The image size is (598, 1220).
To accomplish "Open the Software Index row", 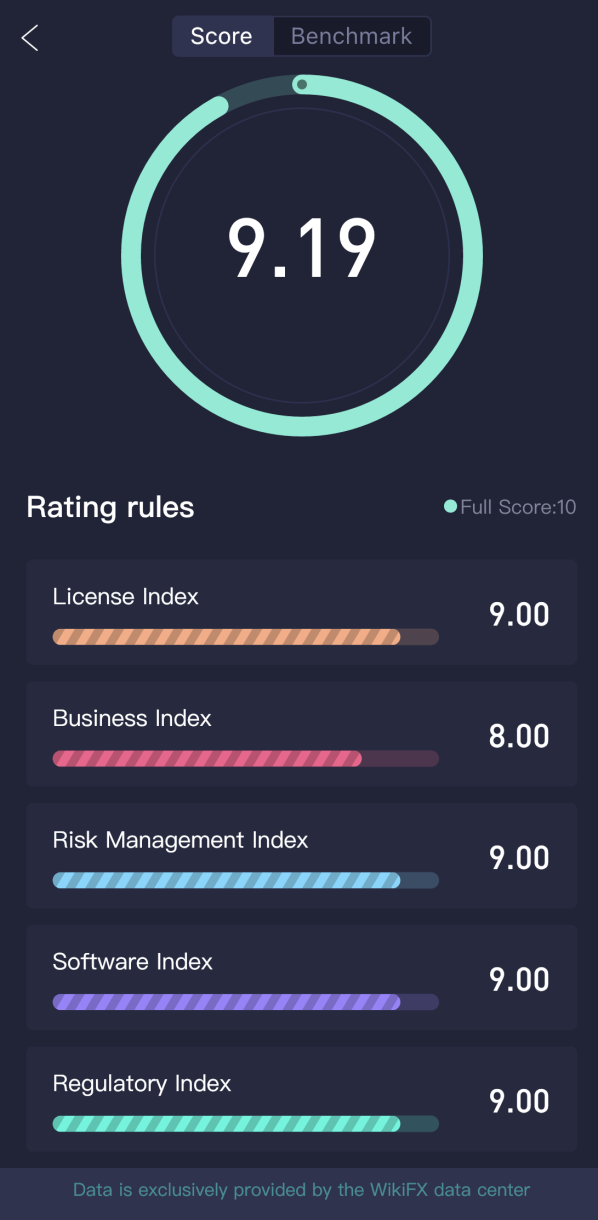I will coord(302,977).
